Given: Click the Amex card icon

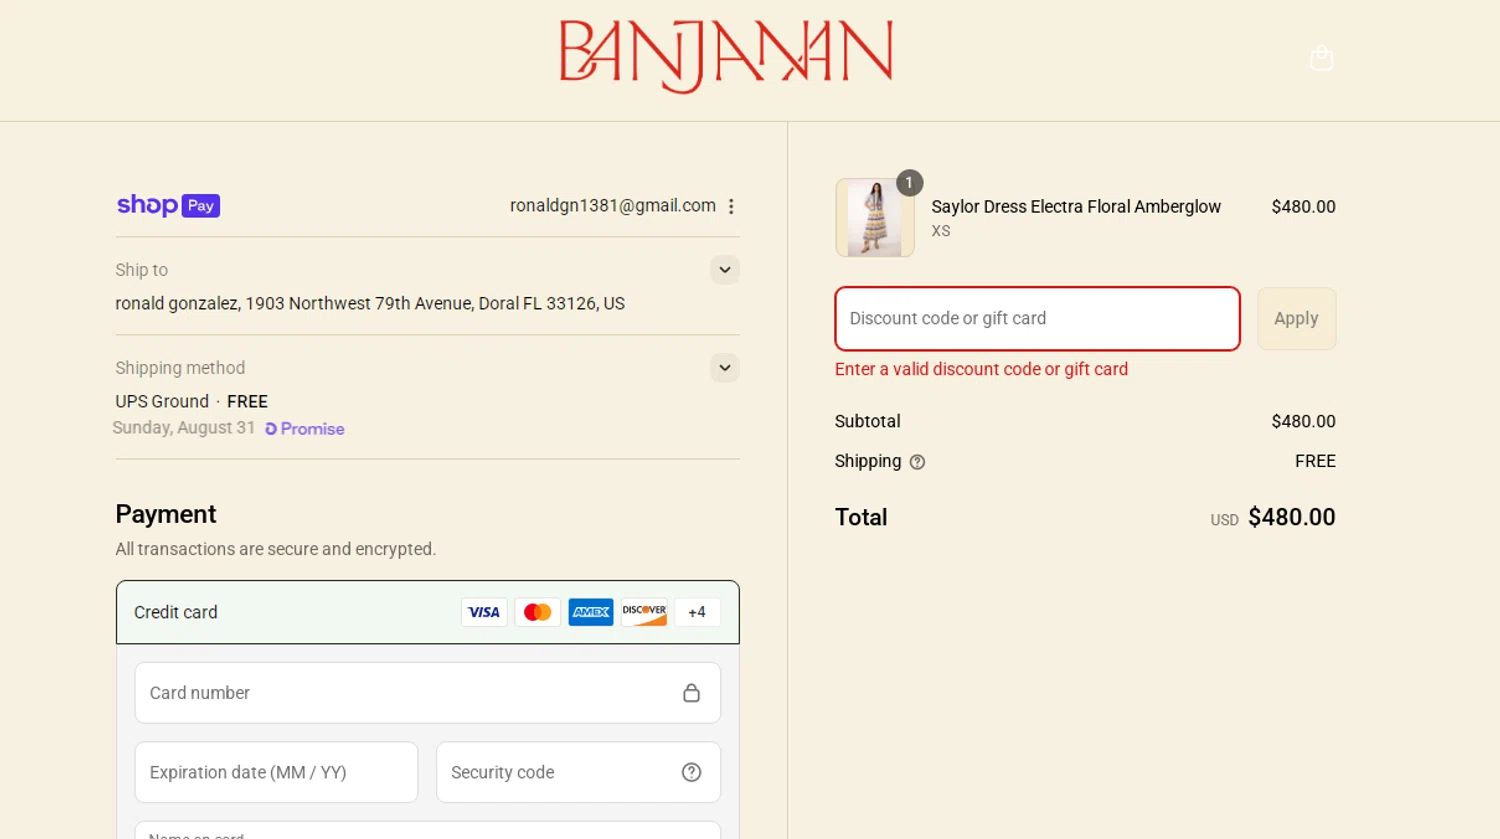Looking at the screenshot, I should 591,612.
